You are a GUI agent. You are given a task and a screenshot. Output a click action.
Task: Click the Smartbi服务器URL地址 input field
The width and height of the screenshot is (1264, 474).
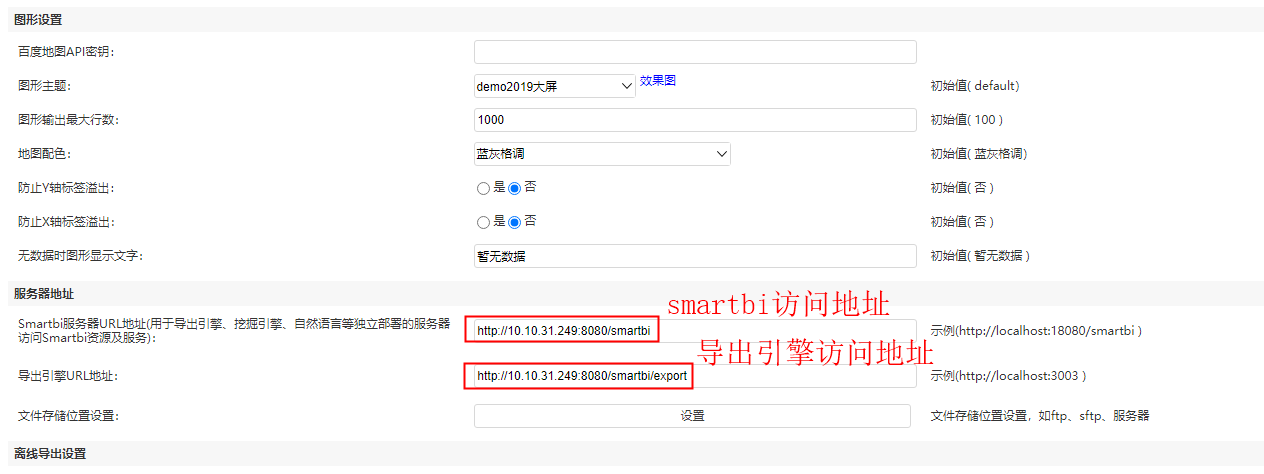click(695, 331)
